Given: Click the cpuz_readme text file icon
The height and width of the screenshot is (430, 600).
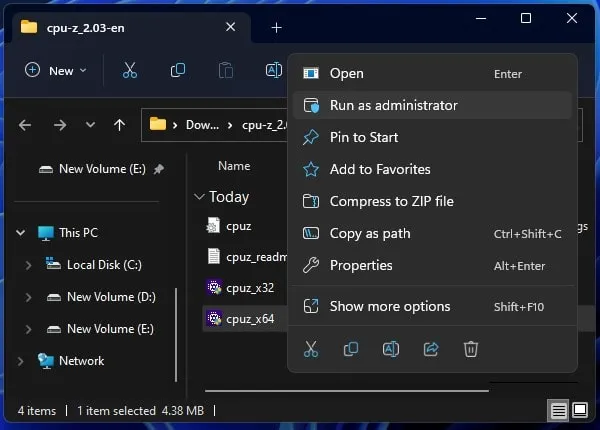Looking at the screenshot, I should pos(214,256).
